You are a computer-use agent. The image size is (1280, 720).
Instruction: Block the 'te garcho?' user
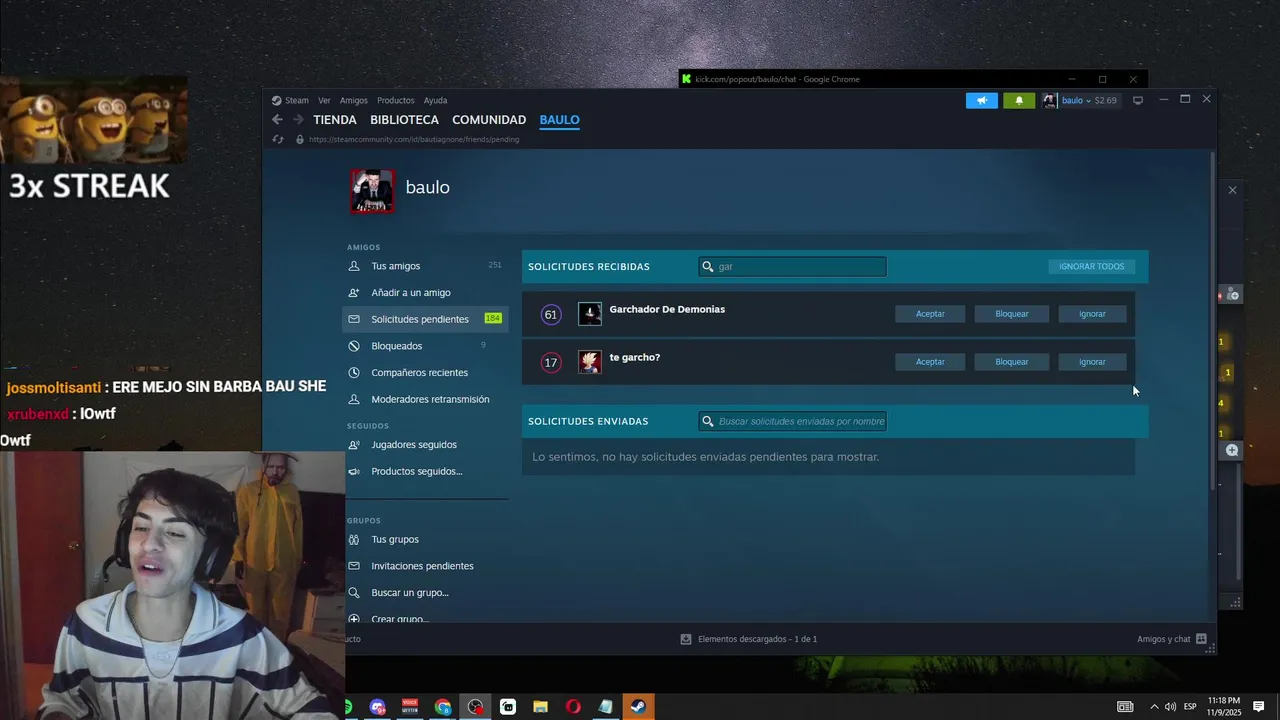click(1011, 362)
